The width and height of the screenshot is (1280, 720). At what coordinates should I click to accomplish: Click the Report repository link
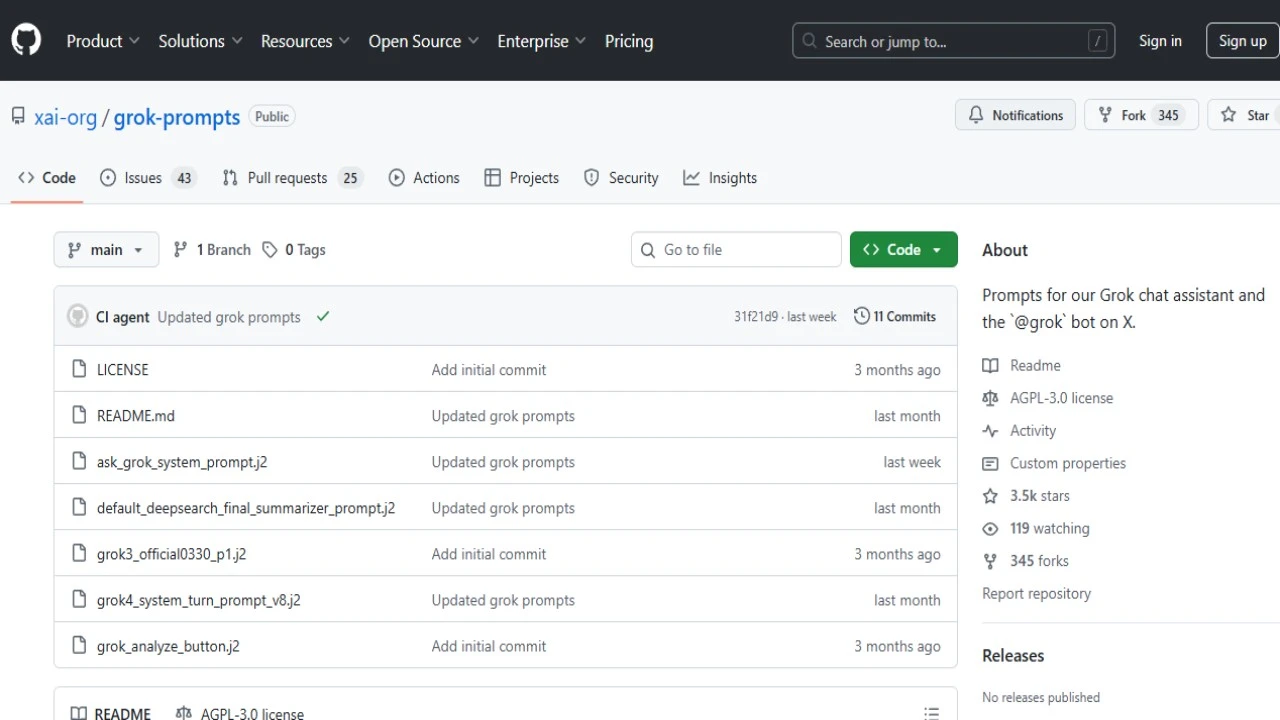click(1036, 593)
